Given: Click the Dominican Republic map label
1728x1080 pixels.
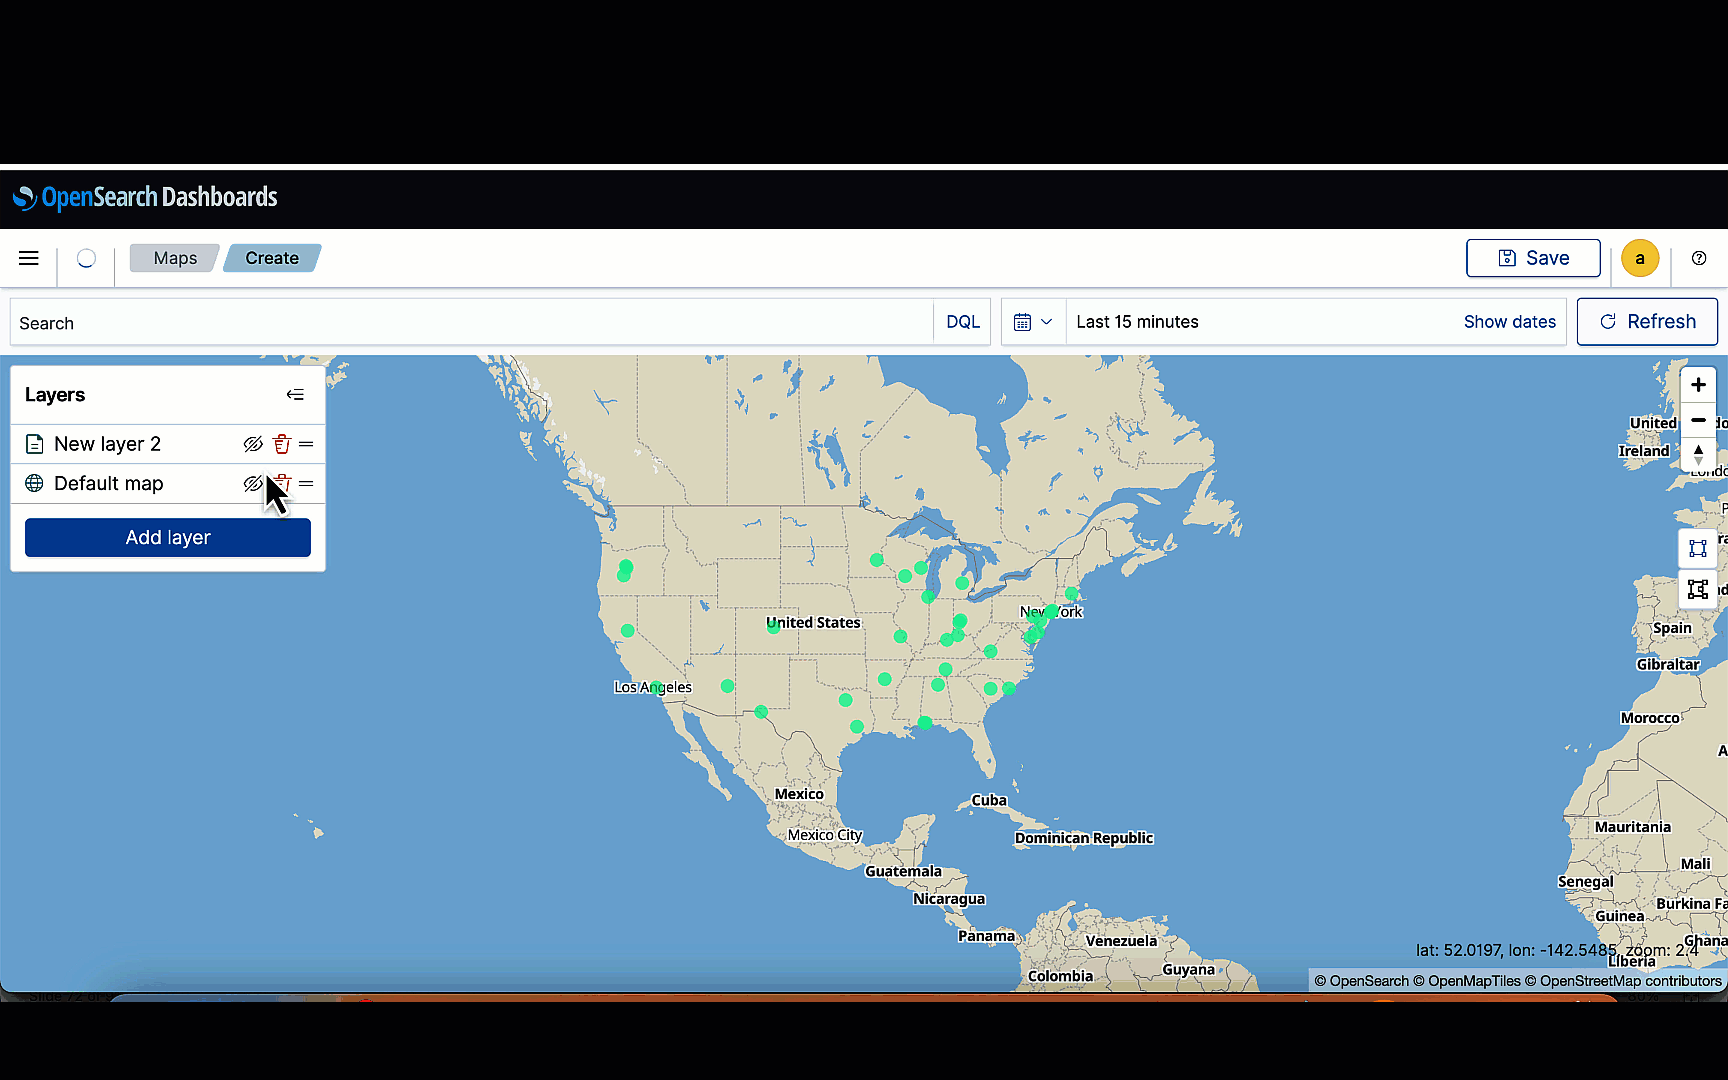Looking at the screenshot, I should 1084,838.
